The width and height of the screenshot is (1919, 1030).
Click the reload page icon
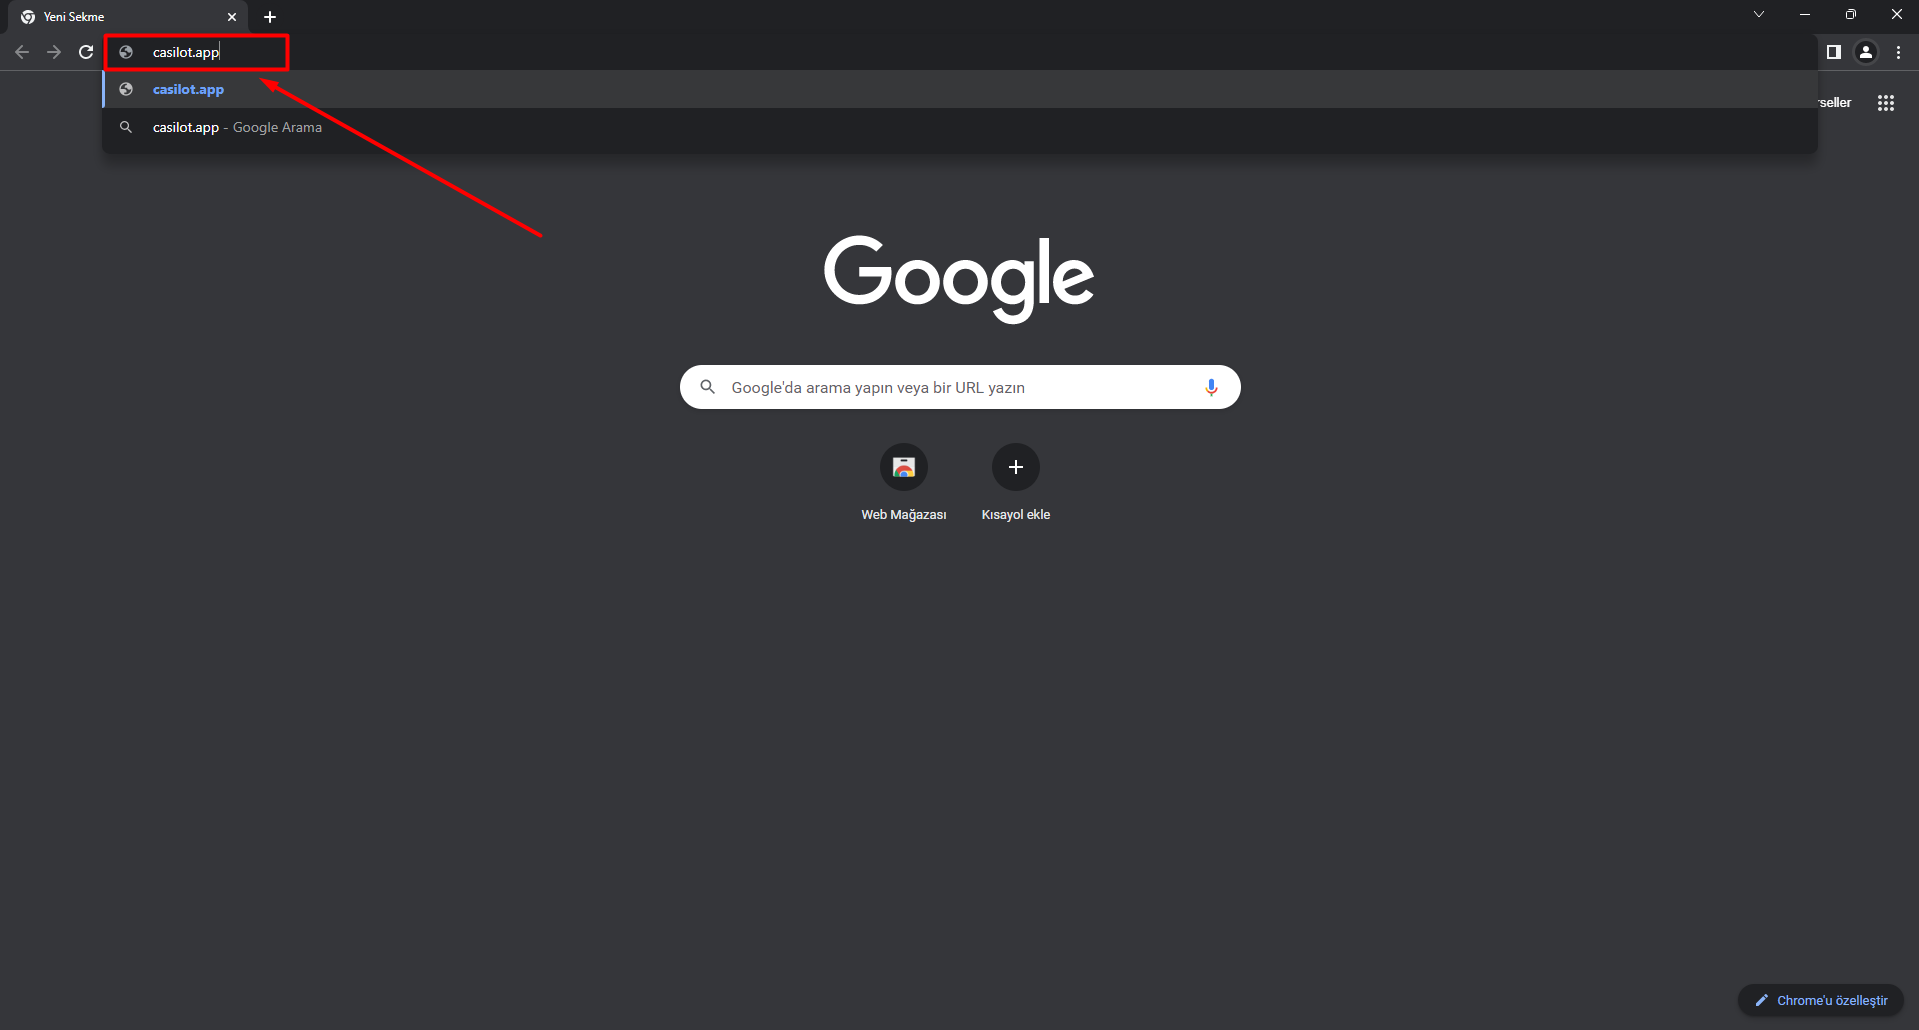click(86, 52)
